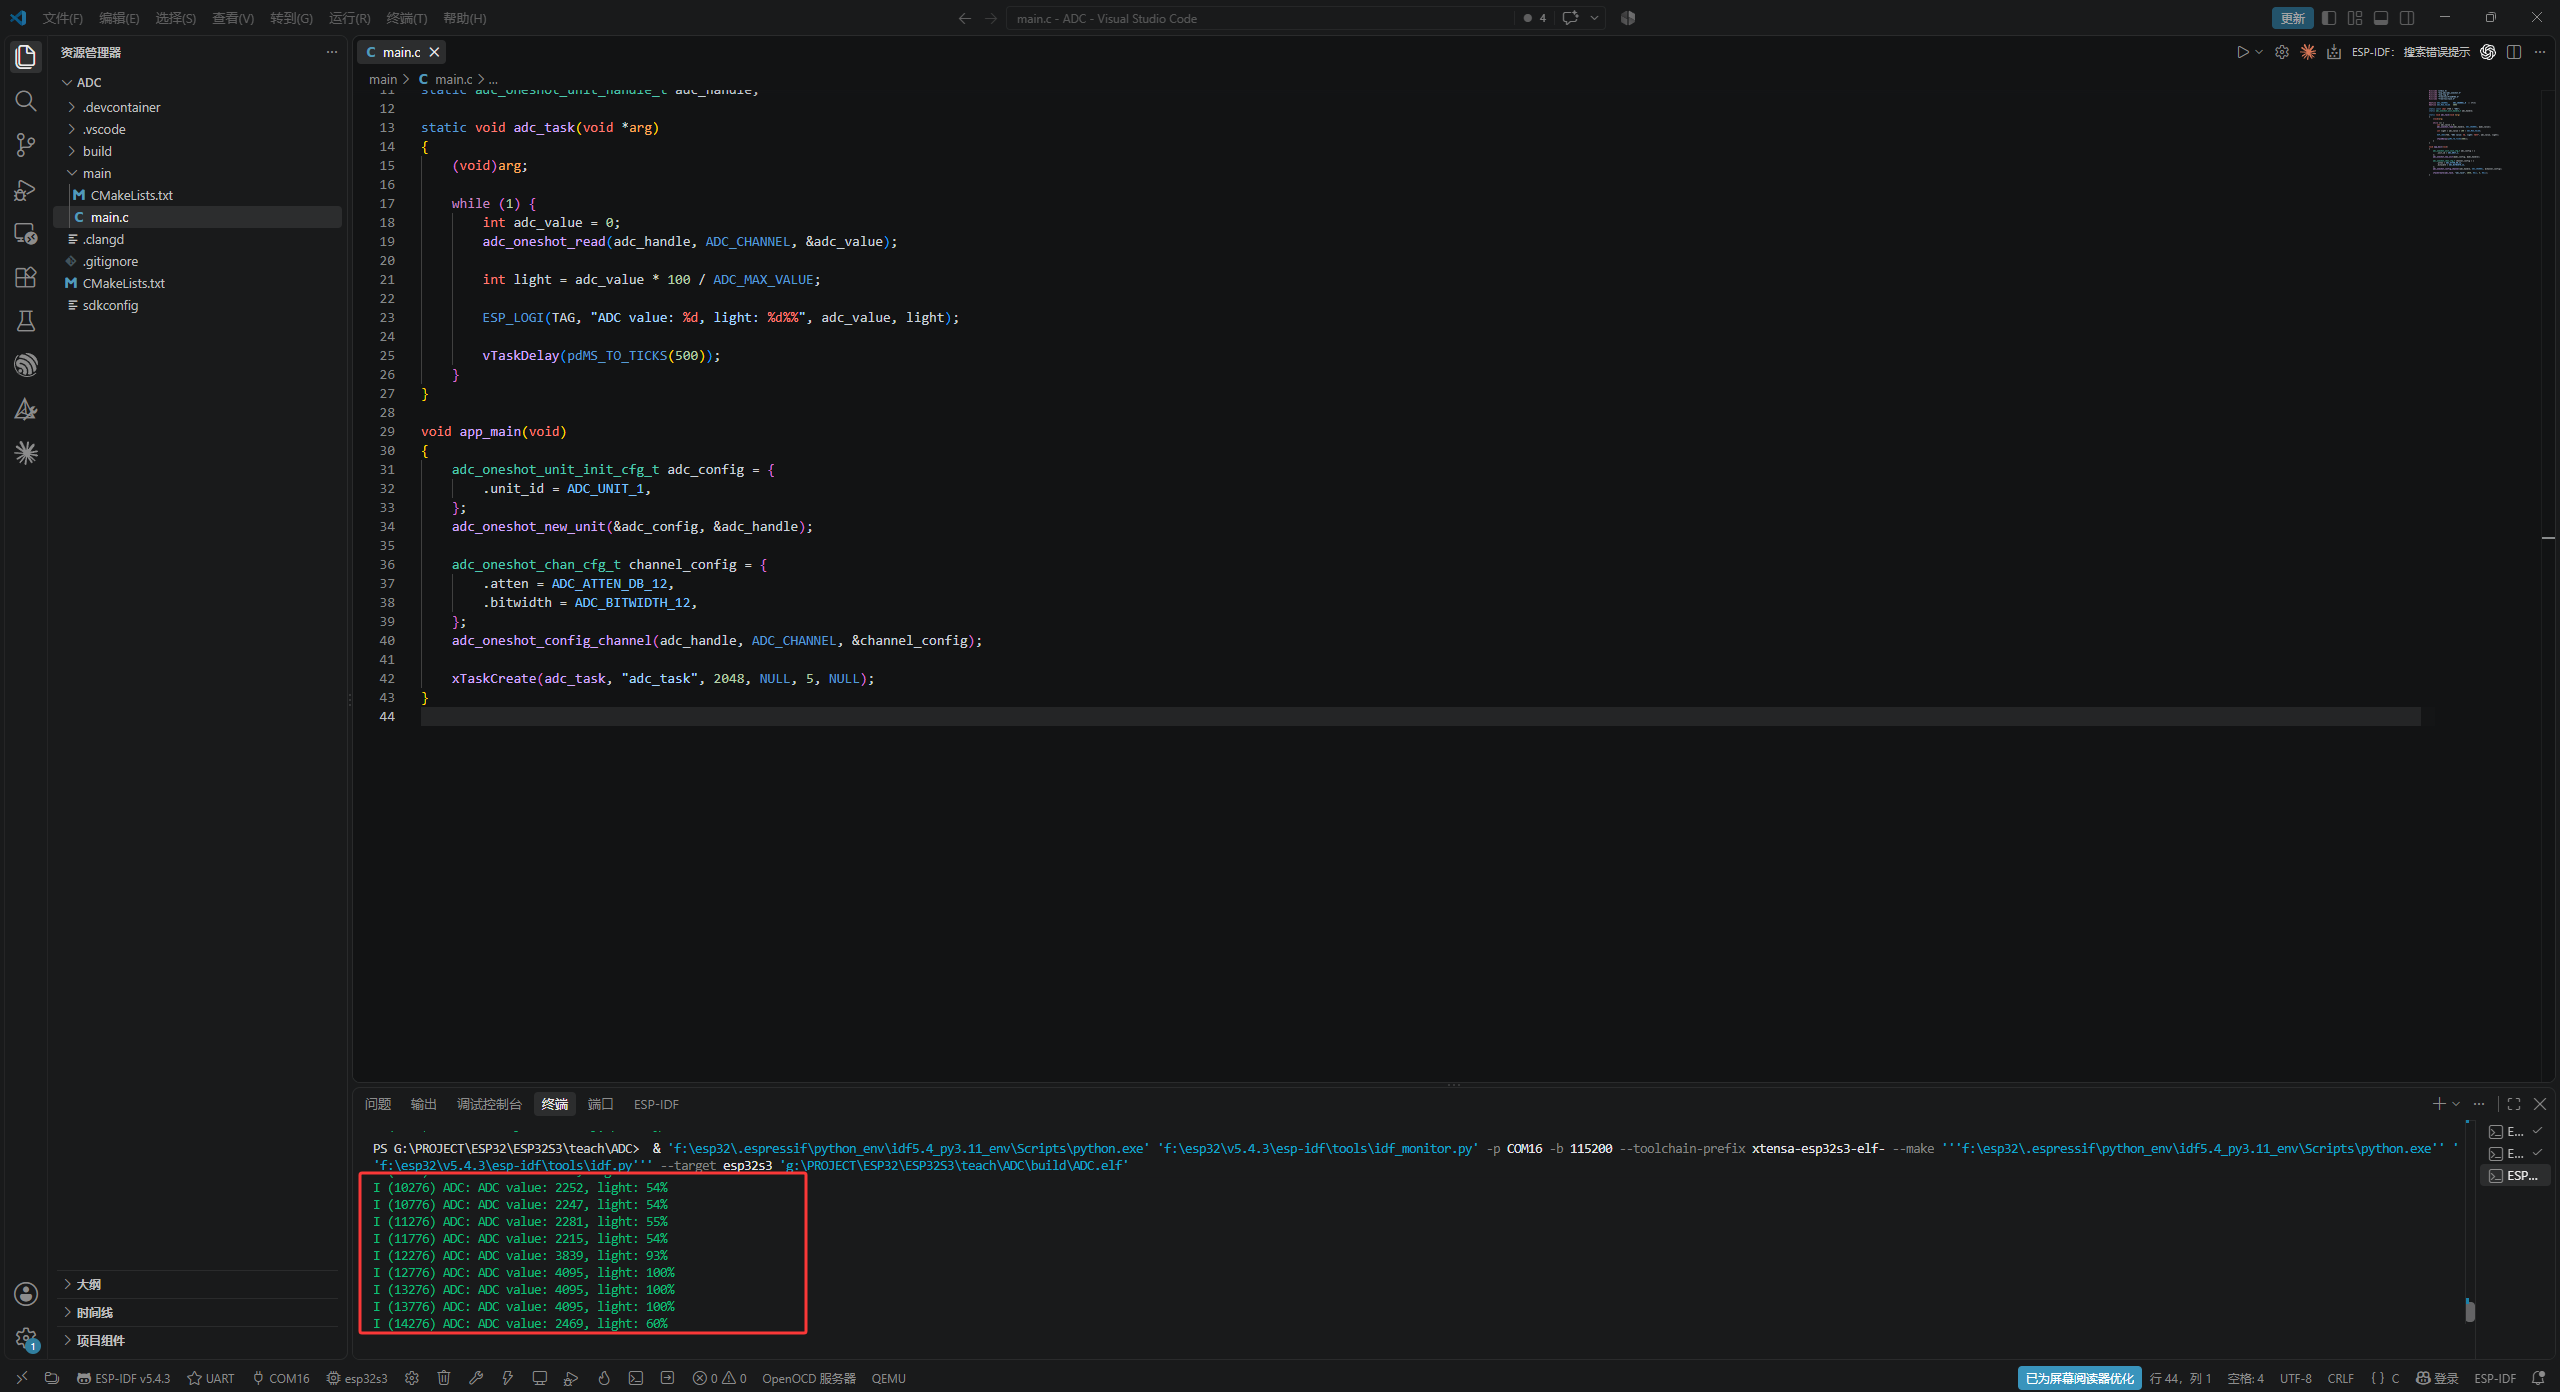The image size is (2560, 1392).
Task: Open the Search view in activity bar
Action: pyautogui.click(x=26, y=101)
